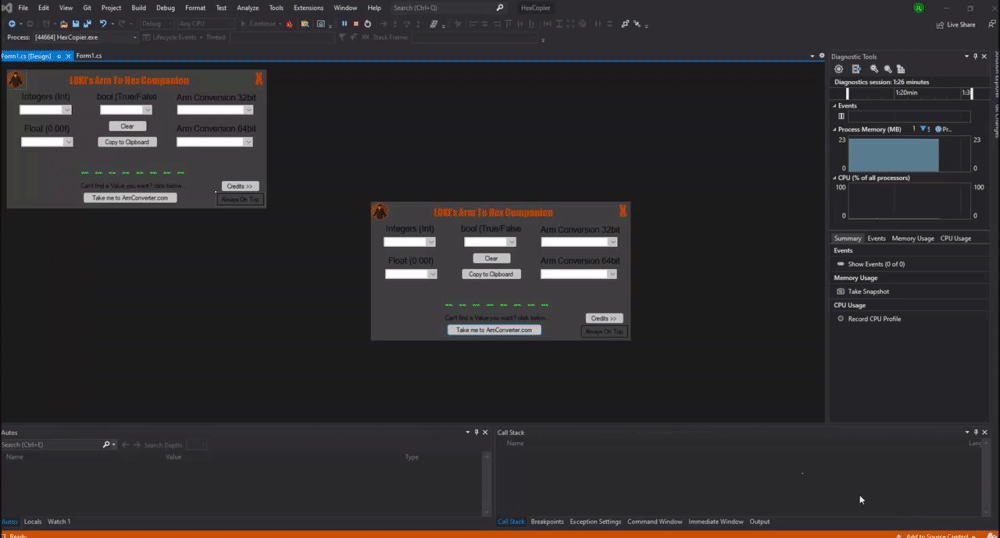Viewport: 1000px width, 538px height.
Task: Click red X icon on running HexCopier window
Action: point(622,211)
